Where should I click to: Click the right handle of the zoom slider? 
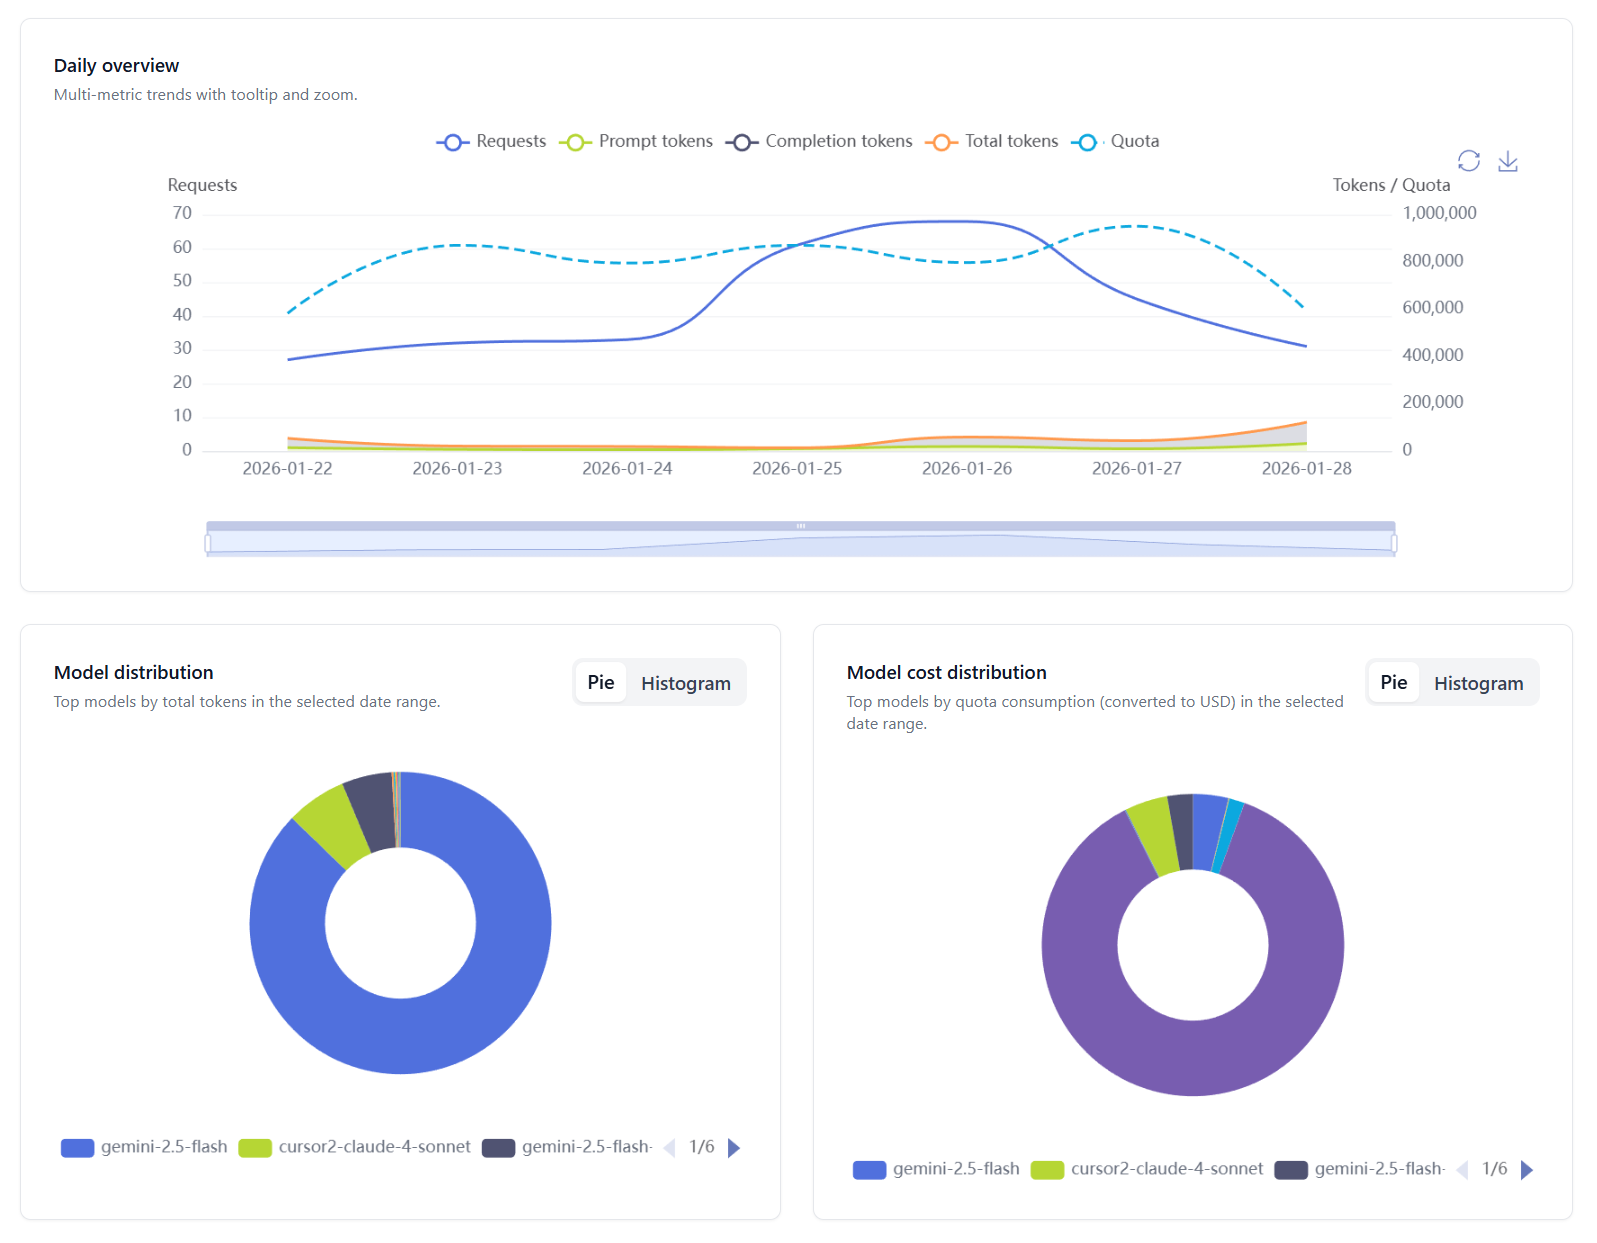click(x=1394, y=543)
